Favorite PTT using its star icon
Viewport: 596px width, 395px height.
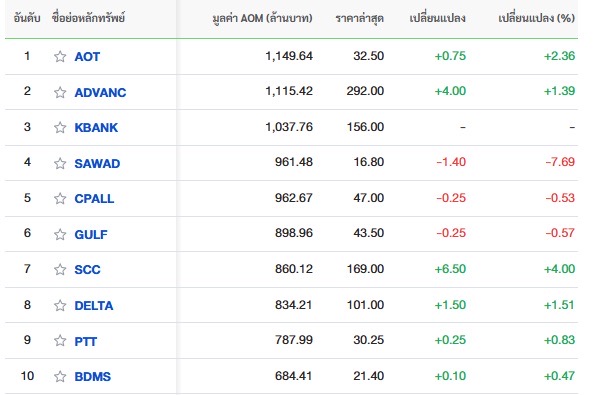tap(60, 341)
